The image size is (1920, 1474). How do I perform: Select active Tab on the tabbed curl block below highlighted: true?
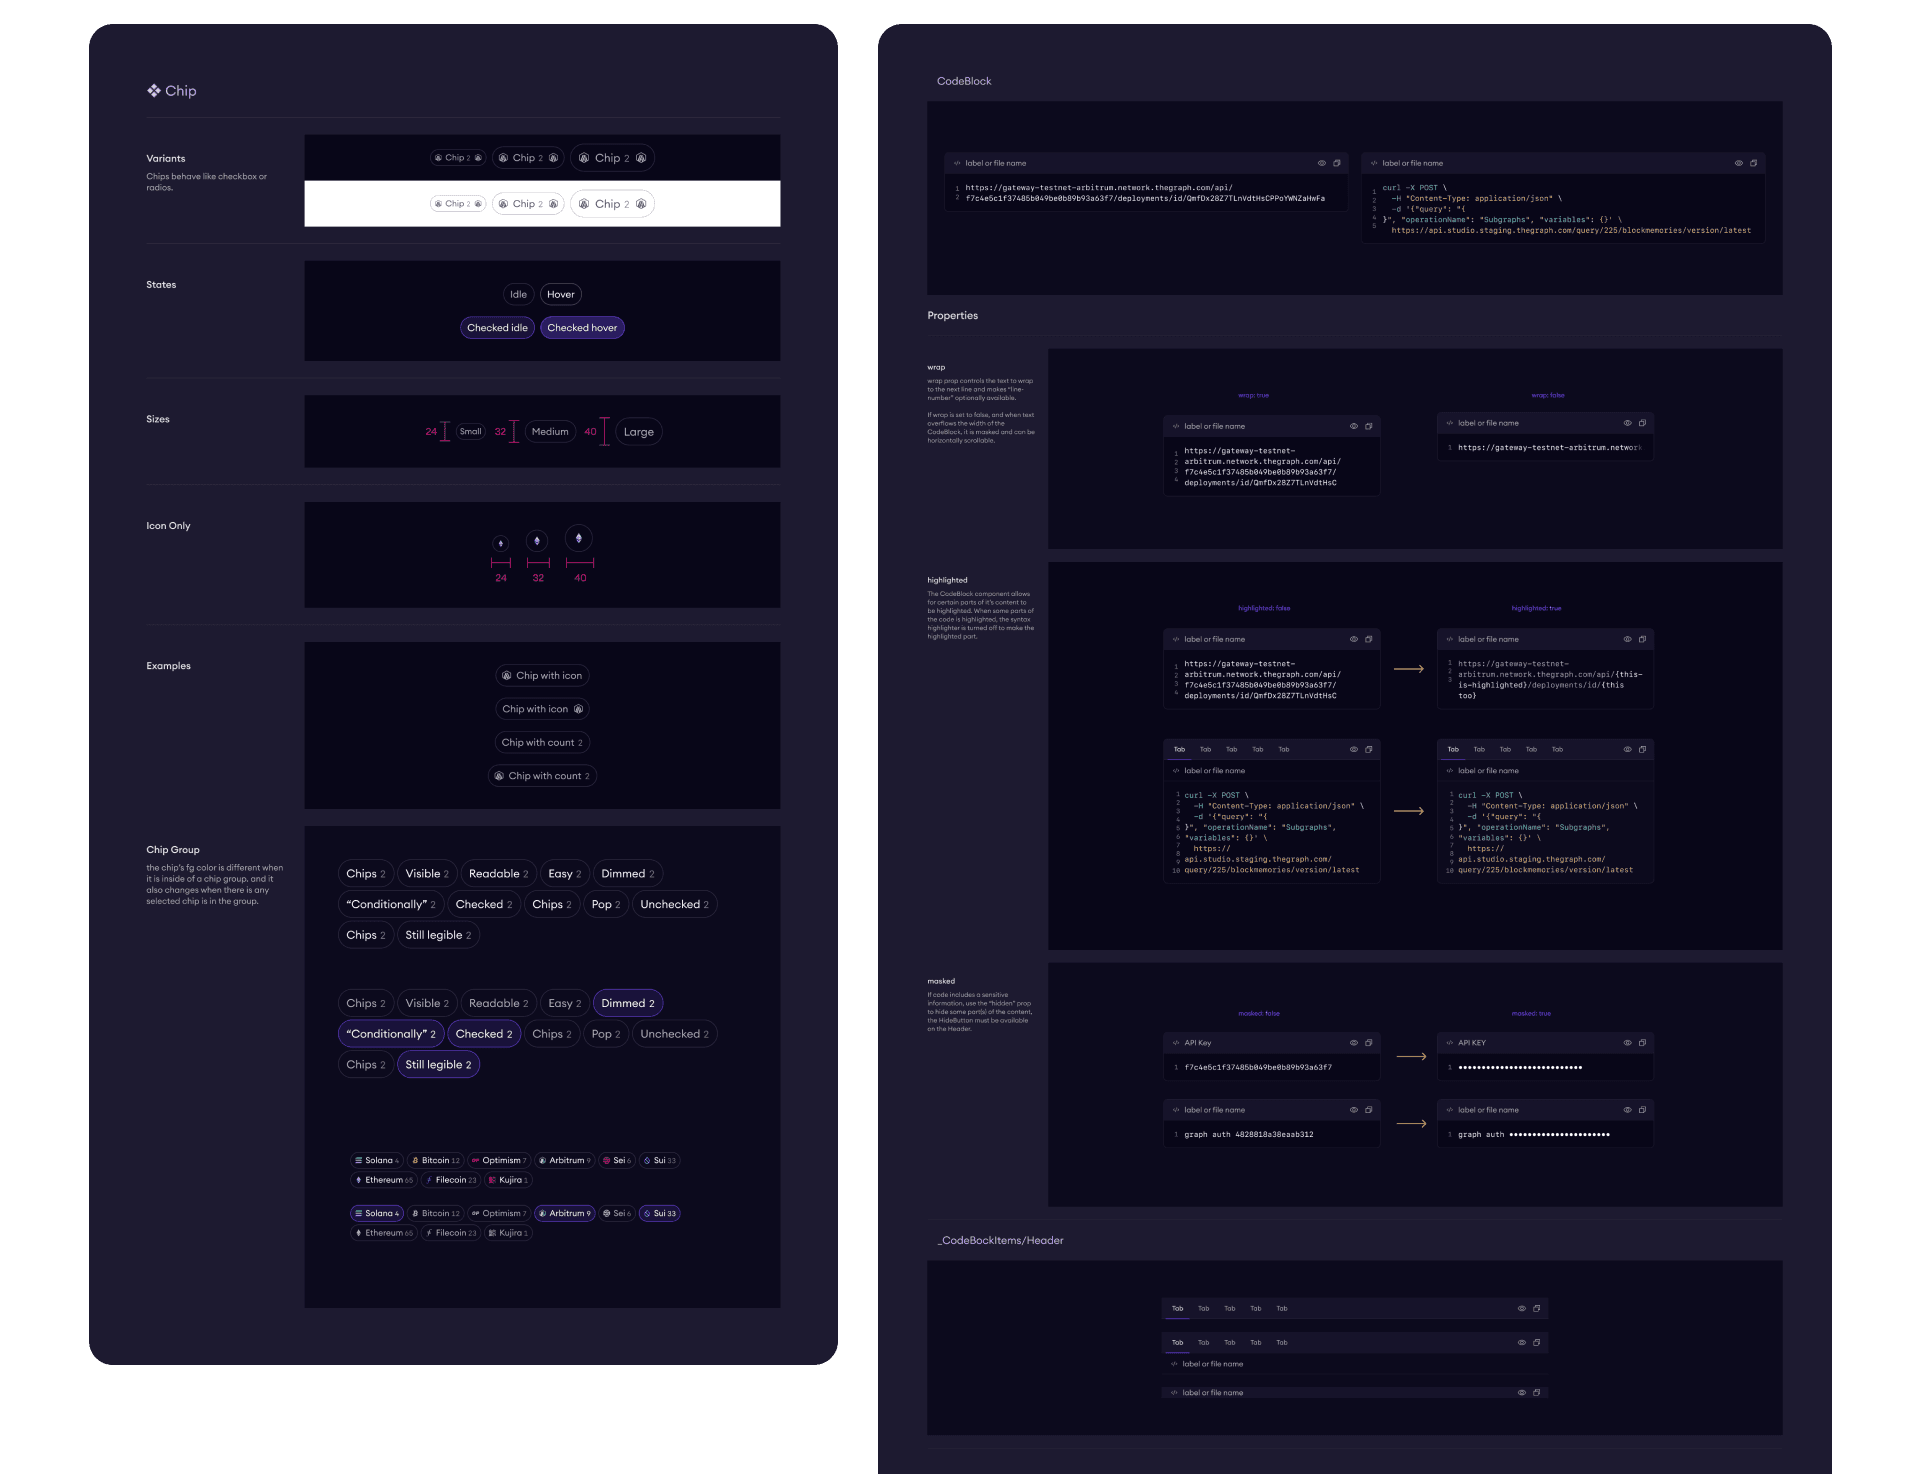(1453, 749)
